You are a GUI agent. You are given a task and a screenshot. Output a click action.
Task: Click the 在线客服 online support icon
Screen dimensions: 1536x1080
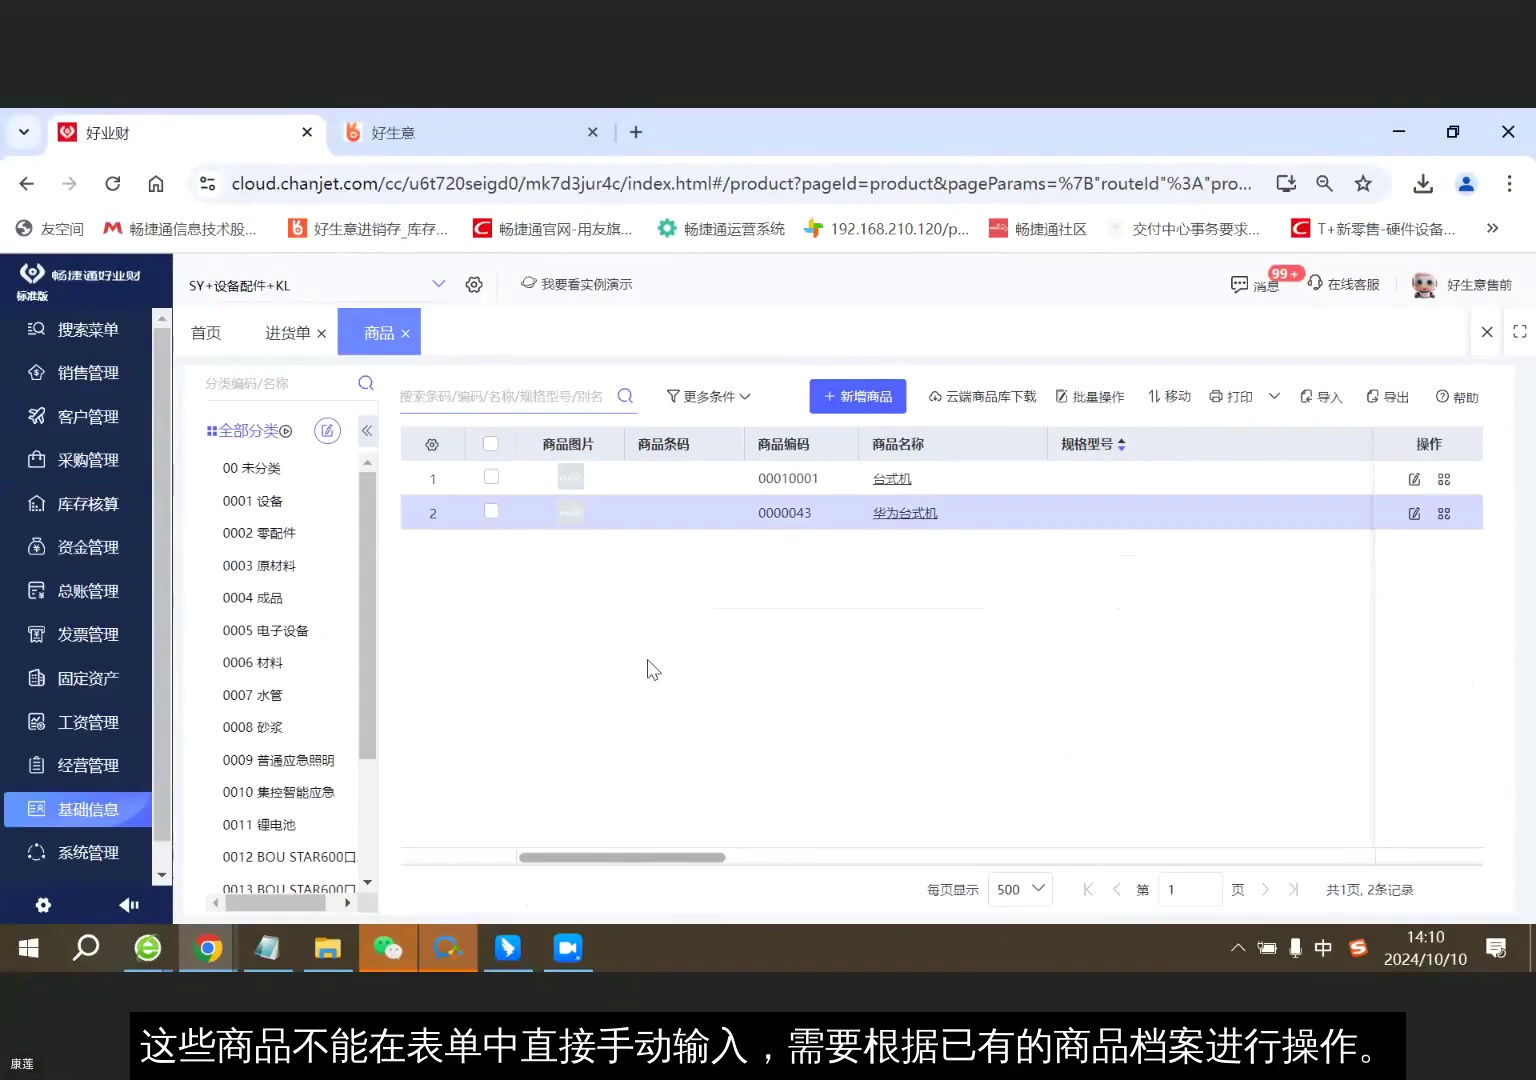[1345, 284]
